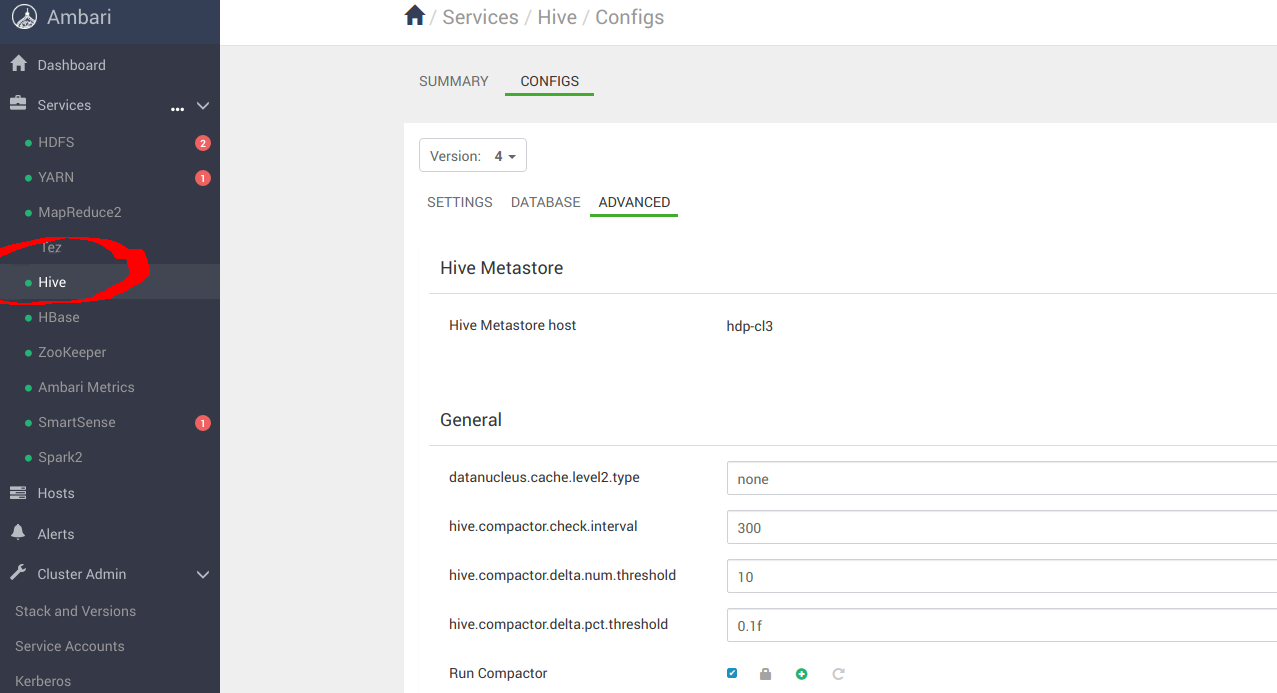
Task: Open the DATABASE config tab
Action: pyautogui.click(x=545, y=202)
